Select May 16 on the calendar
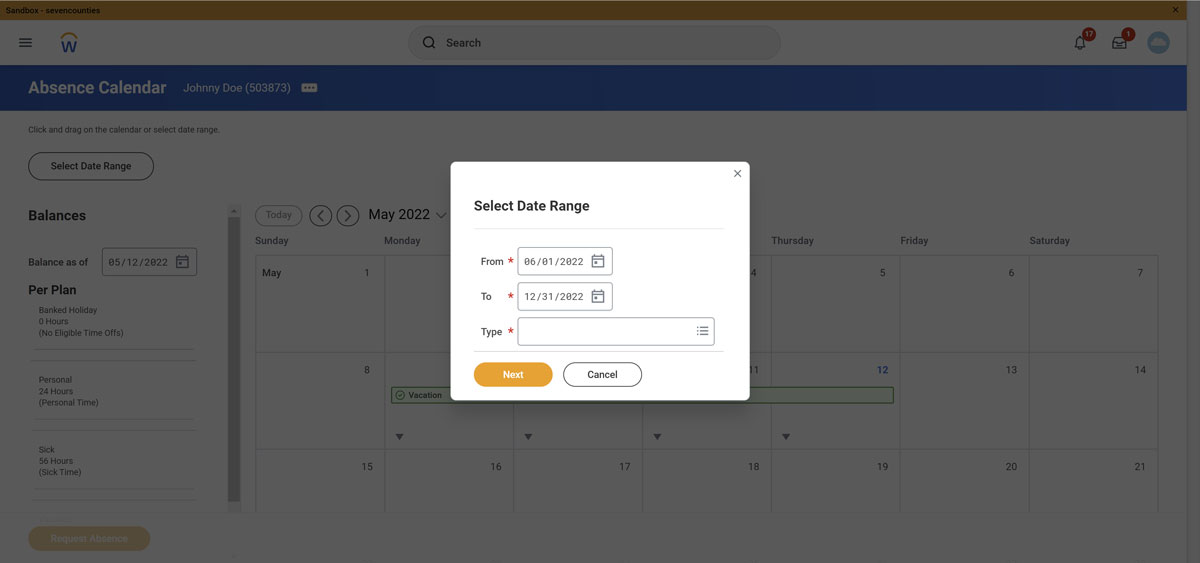Image resolution: width=1200 pixels, height=563 pixels. pyautogui.click(x=449, y=481)
